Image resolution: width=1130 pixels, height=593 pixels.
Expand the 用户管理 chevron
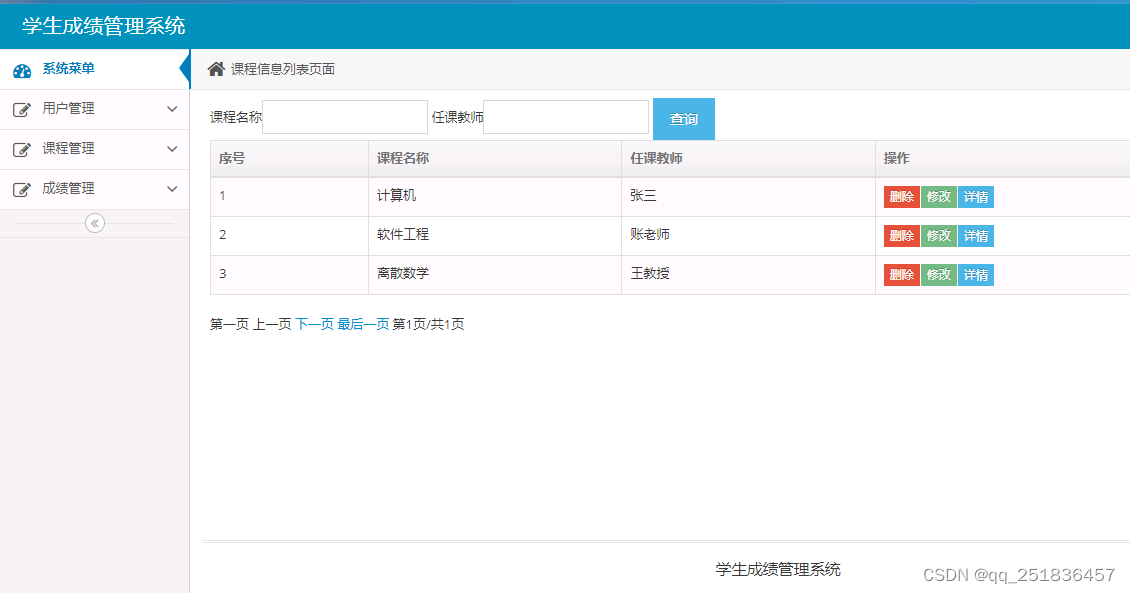(172, 109)
